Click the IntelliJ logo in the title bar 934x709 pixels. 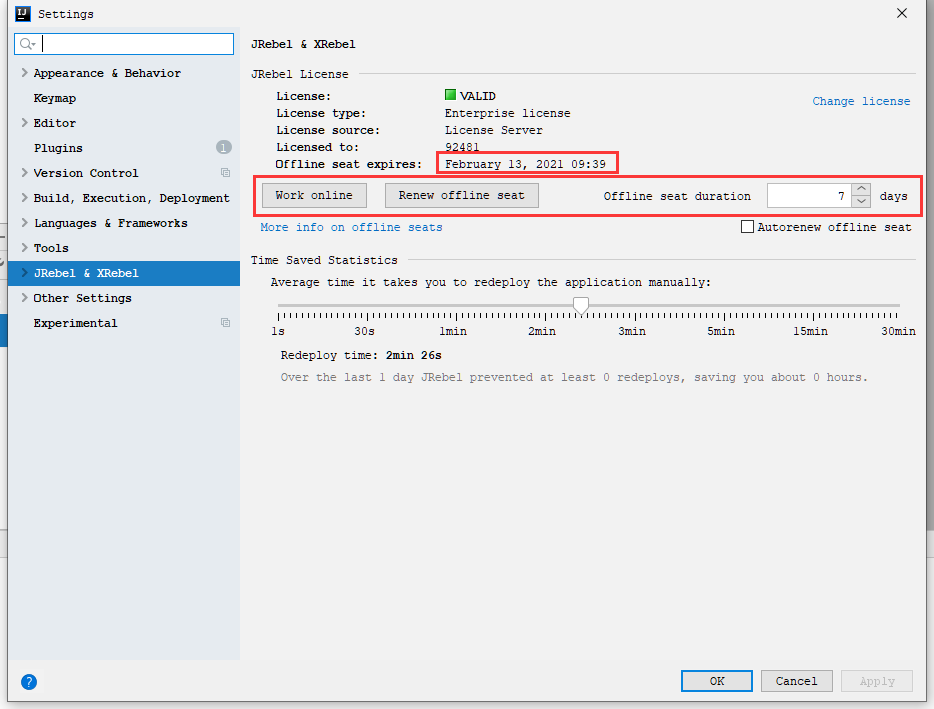coord(22,14)
